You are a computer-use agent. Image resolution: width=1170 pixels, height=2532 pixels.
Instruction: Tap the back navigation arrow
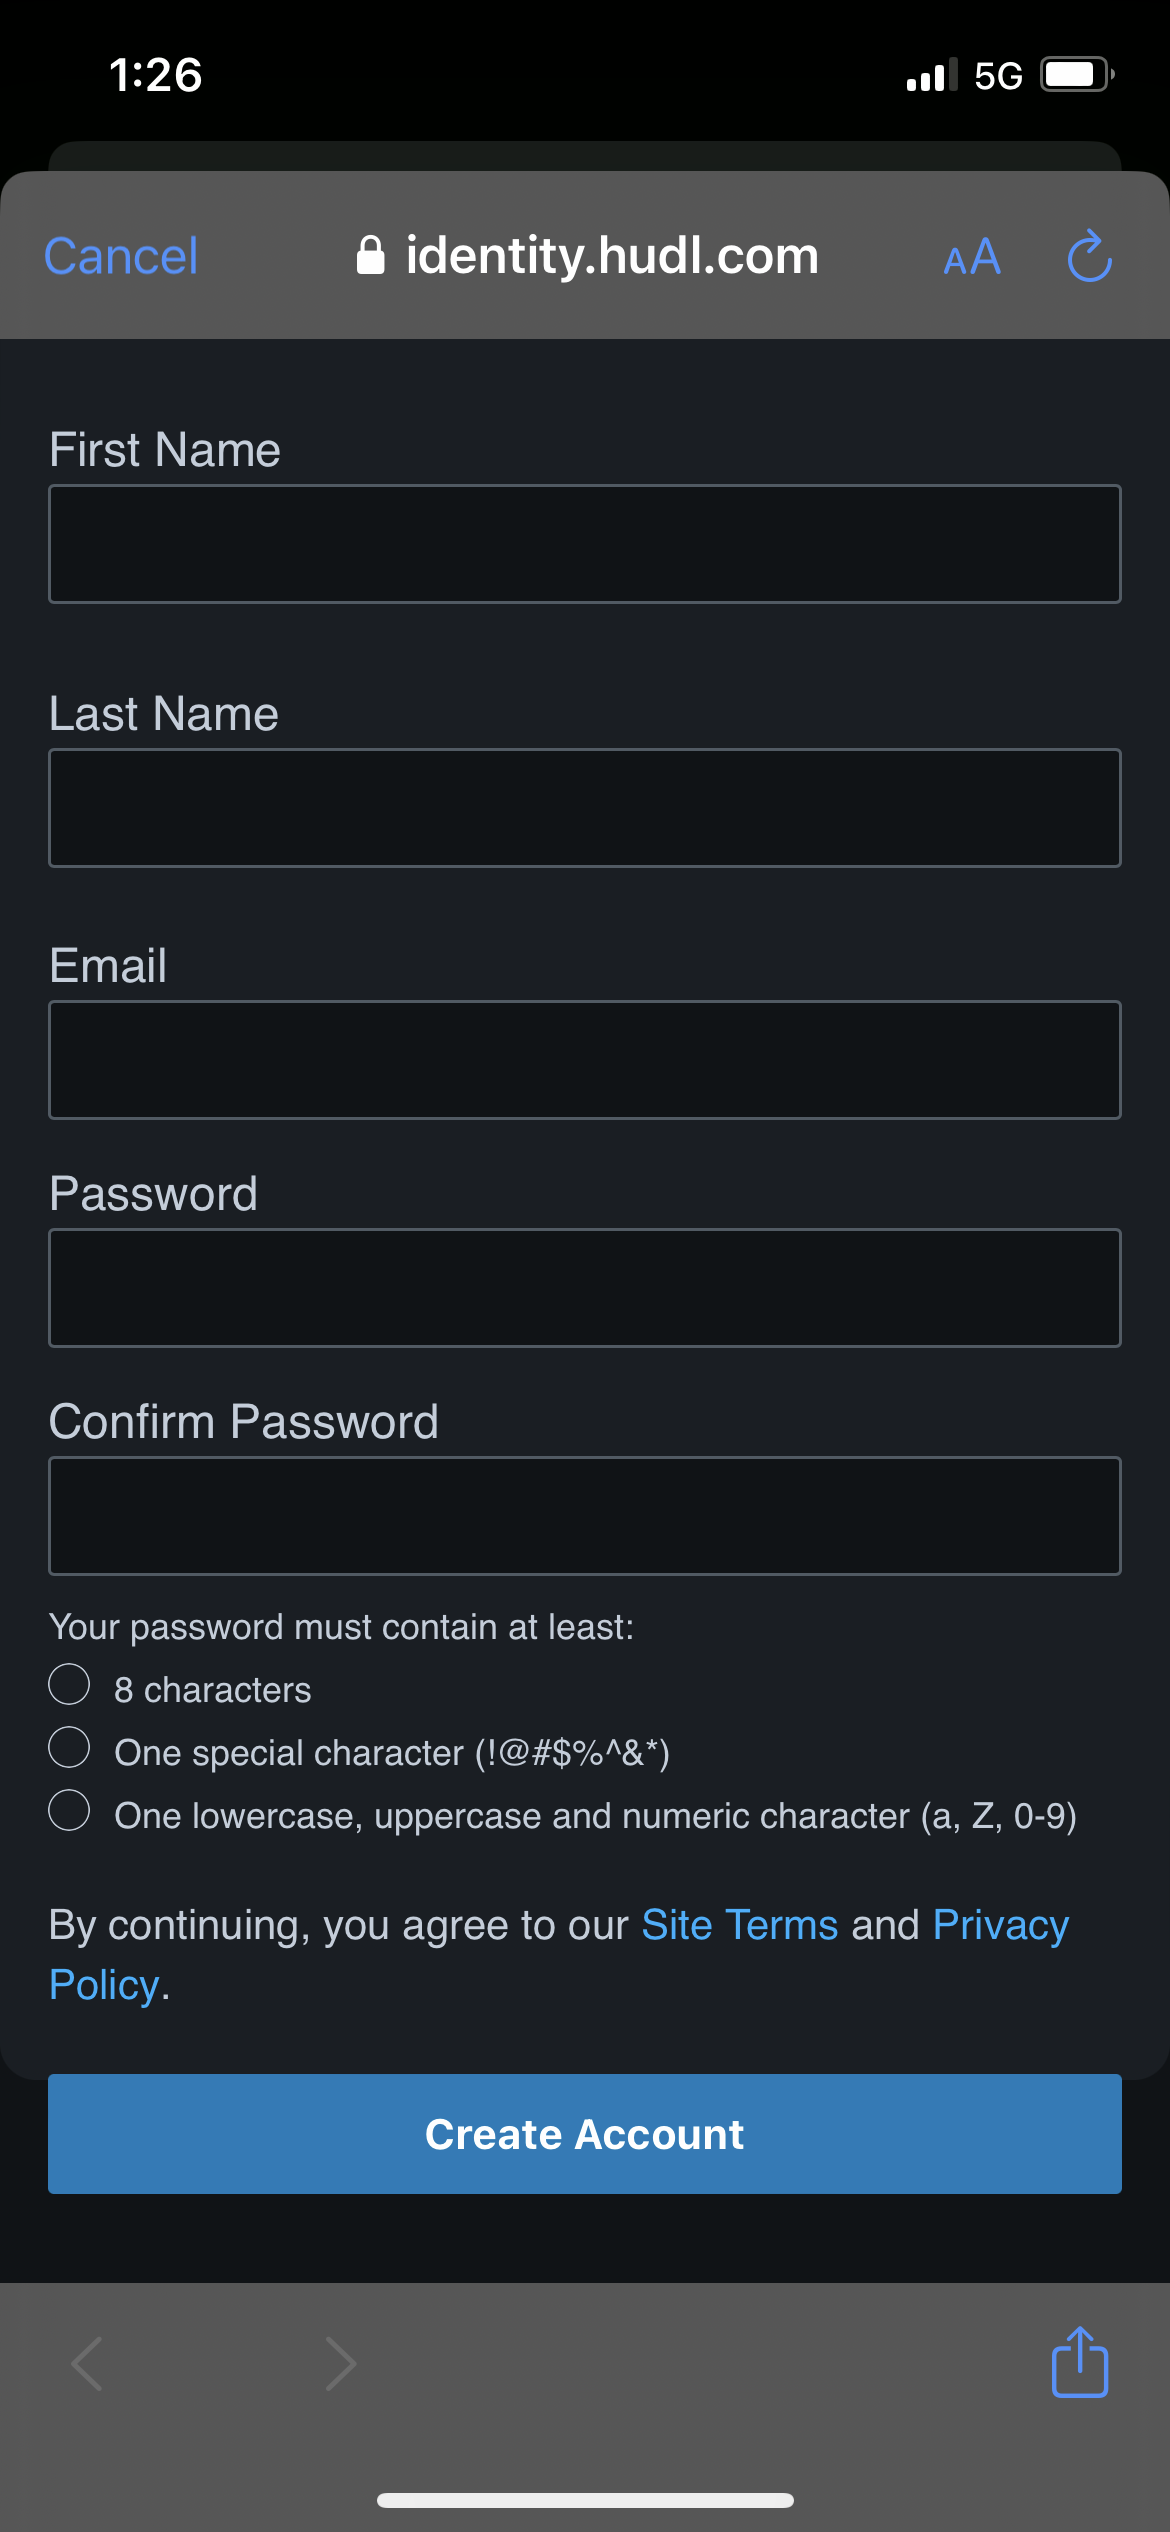pyautogui.click(x=88, y=2364)
